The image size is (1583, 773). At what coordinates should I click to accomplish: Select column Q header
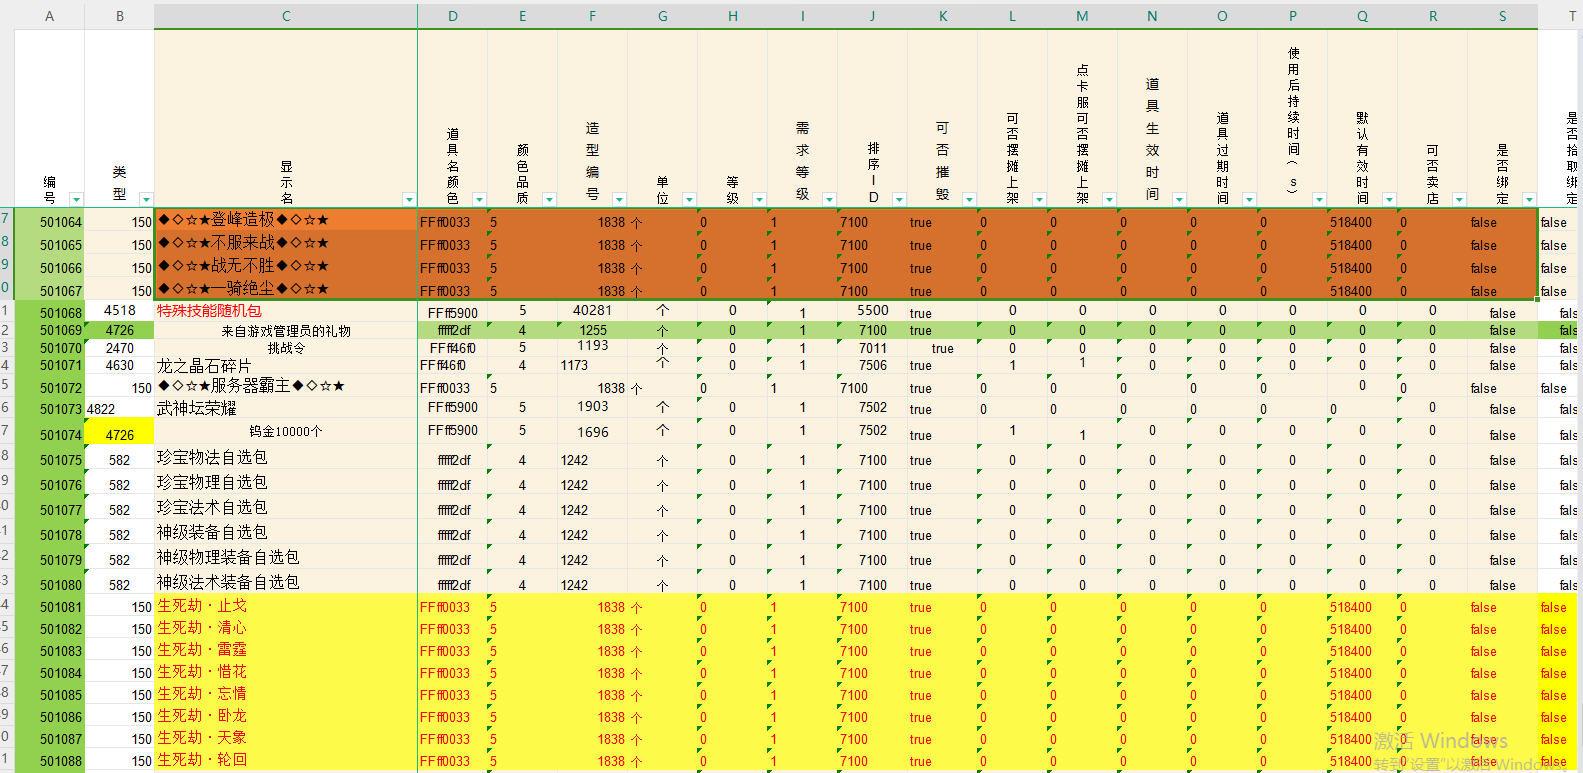1362,16
